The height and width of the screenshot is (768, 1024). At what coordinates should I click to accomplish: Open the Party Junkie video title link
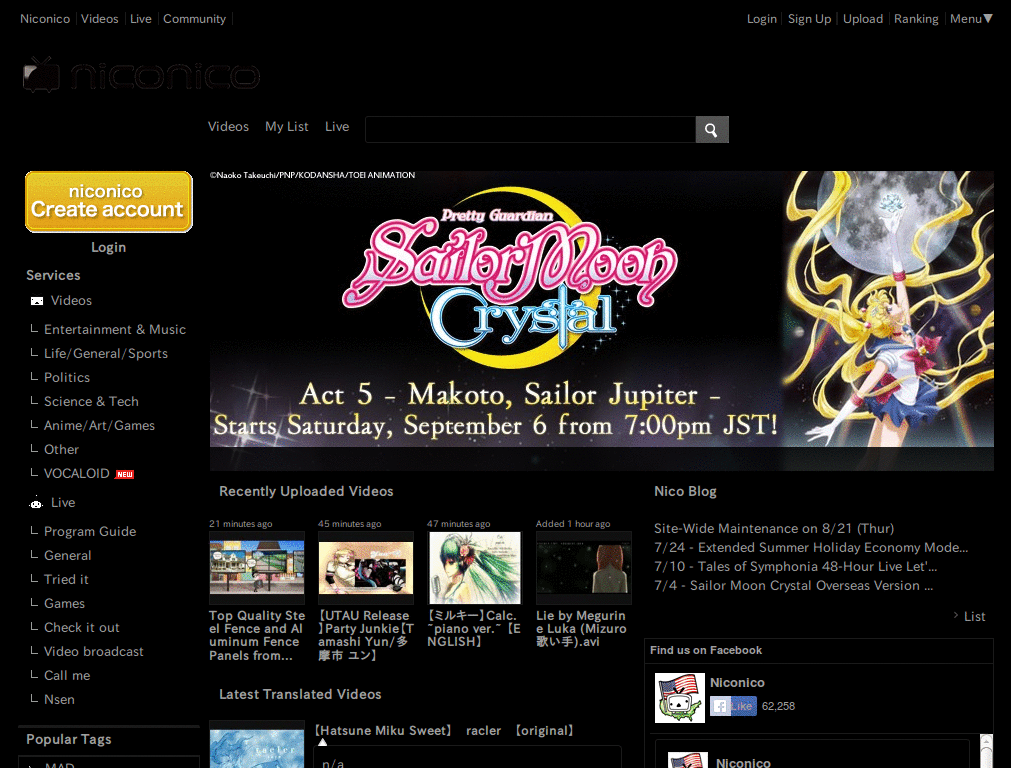[366, 635]
